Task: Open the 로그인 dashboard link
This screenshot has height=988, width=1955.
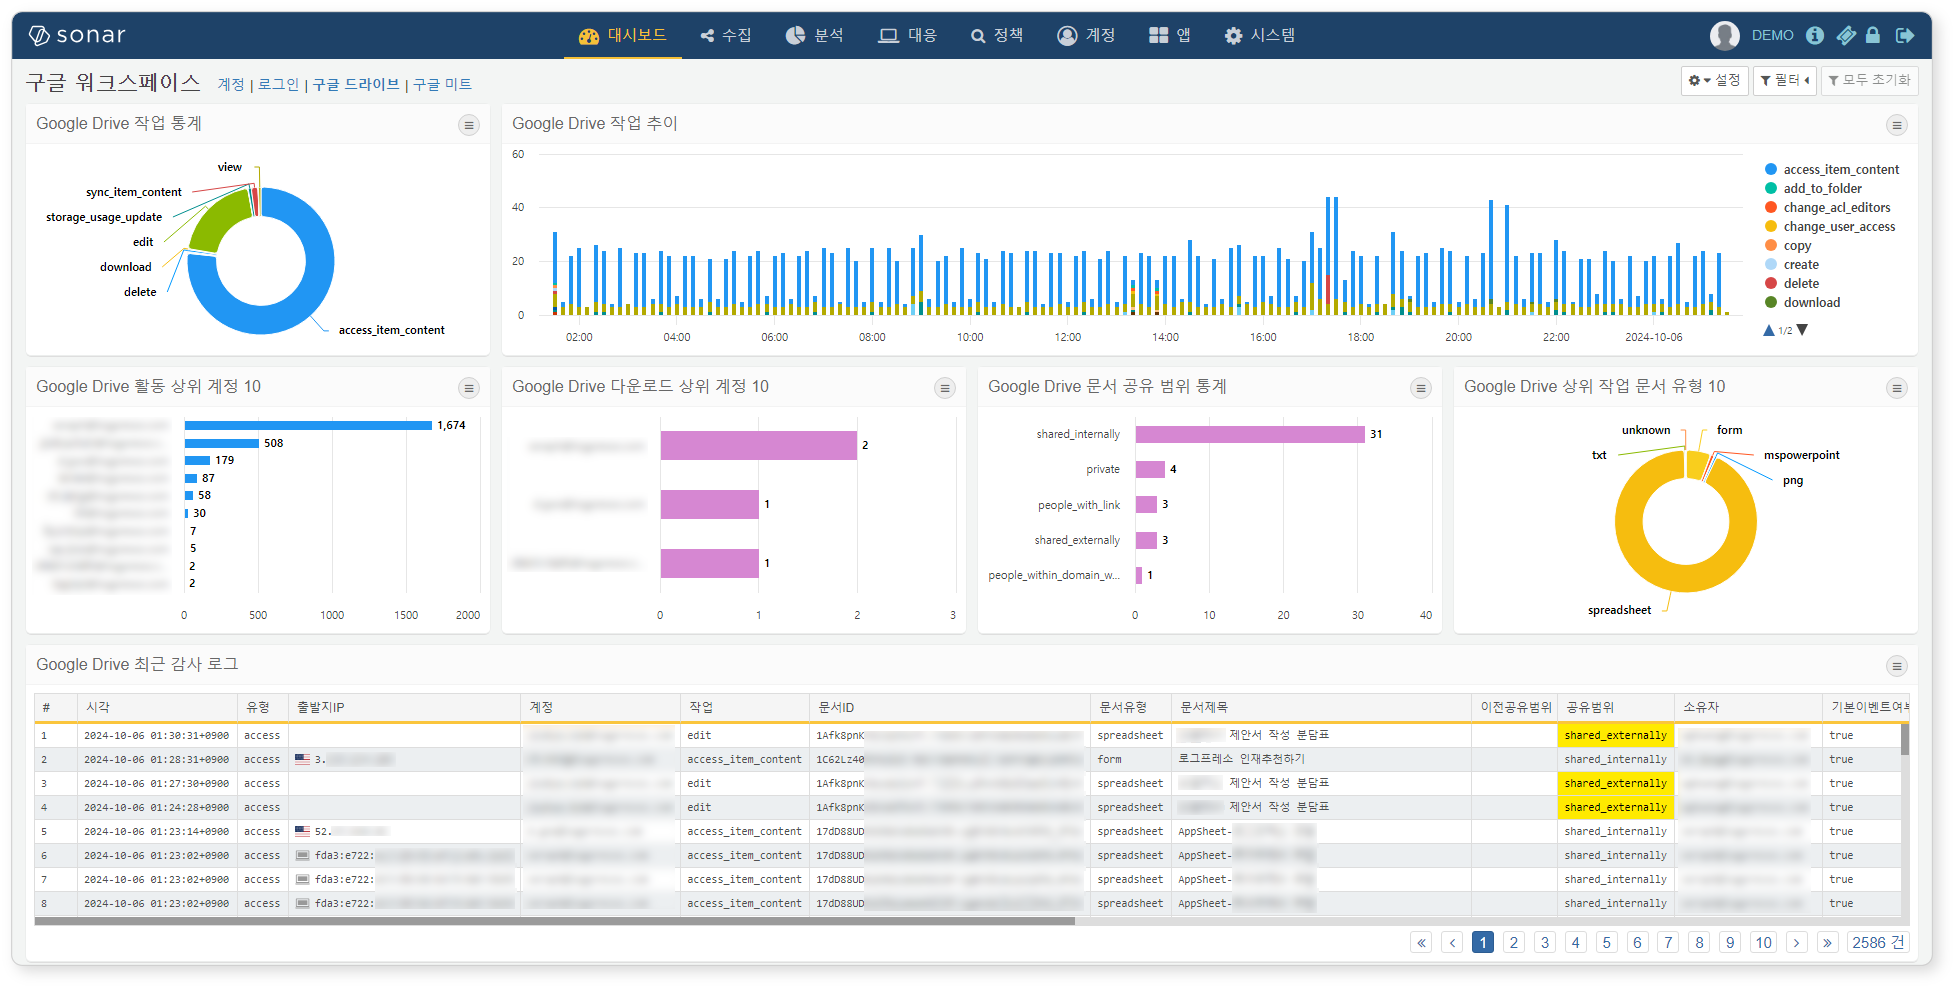Action: [278, 85]
